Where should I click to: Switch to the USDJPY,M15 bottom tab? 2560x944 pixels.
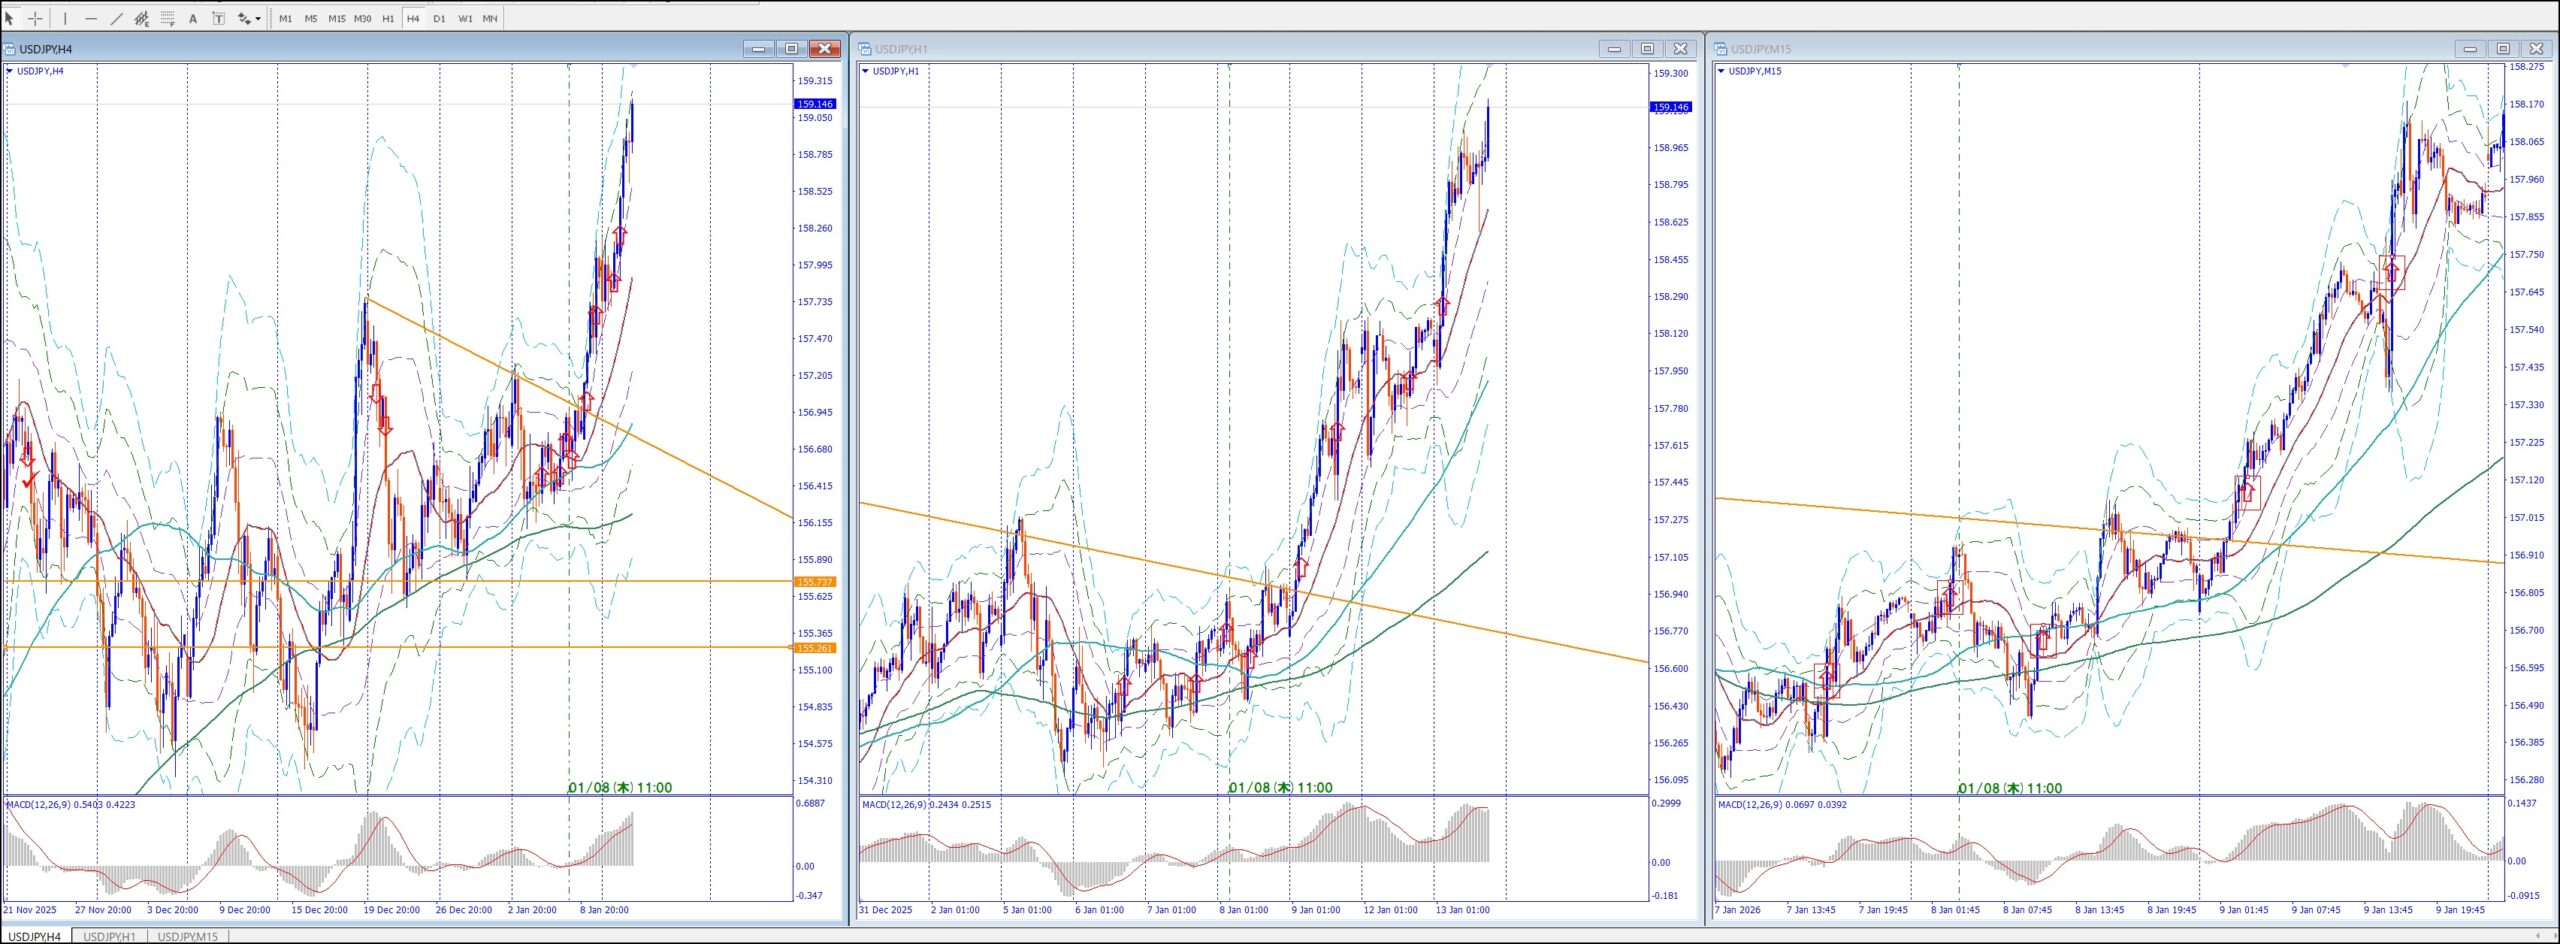187,936
